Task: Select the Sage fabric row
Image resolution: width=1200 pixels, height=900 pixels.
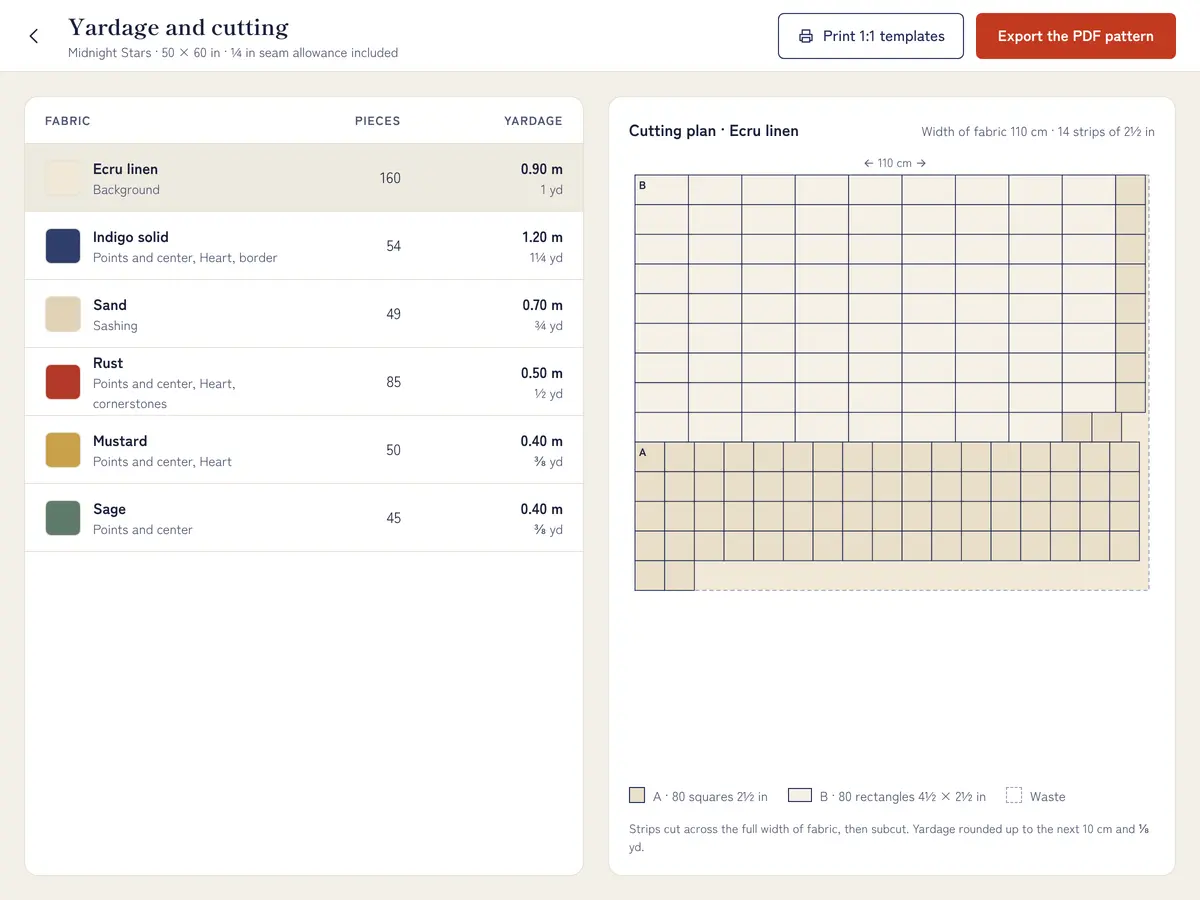Action: (304, 518)
